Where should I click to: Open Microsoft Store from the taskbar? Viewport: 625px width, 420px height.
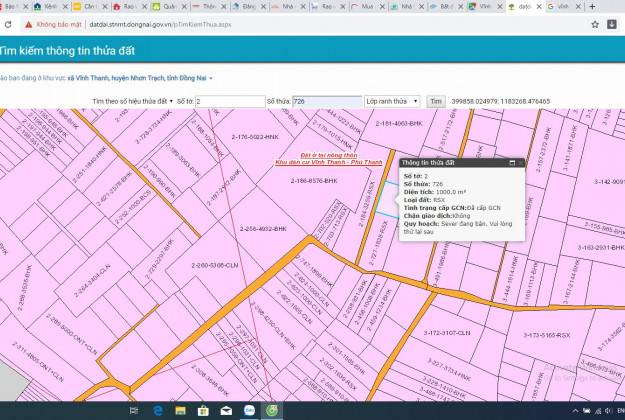[x=203, y=411]
